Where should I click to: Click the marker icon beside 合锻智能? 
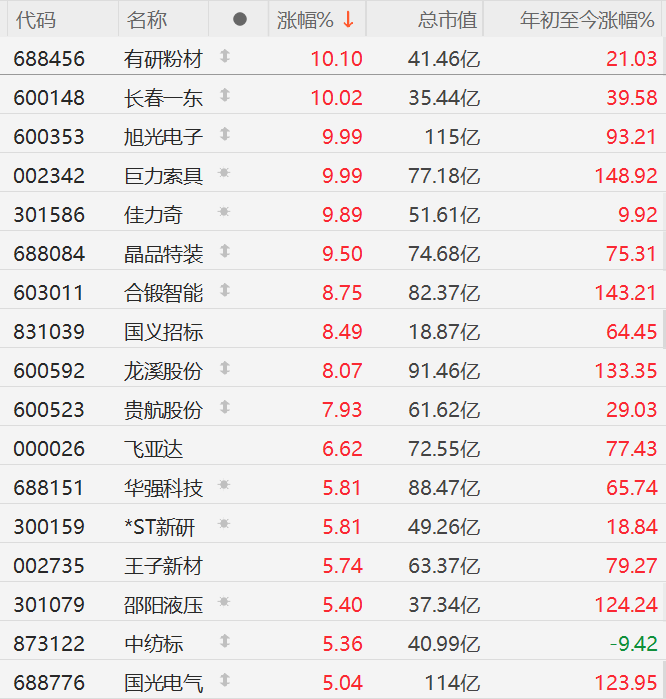click(x=225, y=290)
